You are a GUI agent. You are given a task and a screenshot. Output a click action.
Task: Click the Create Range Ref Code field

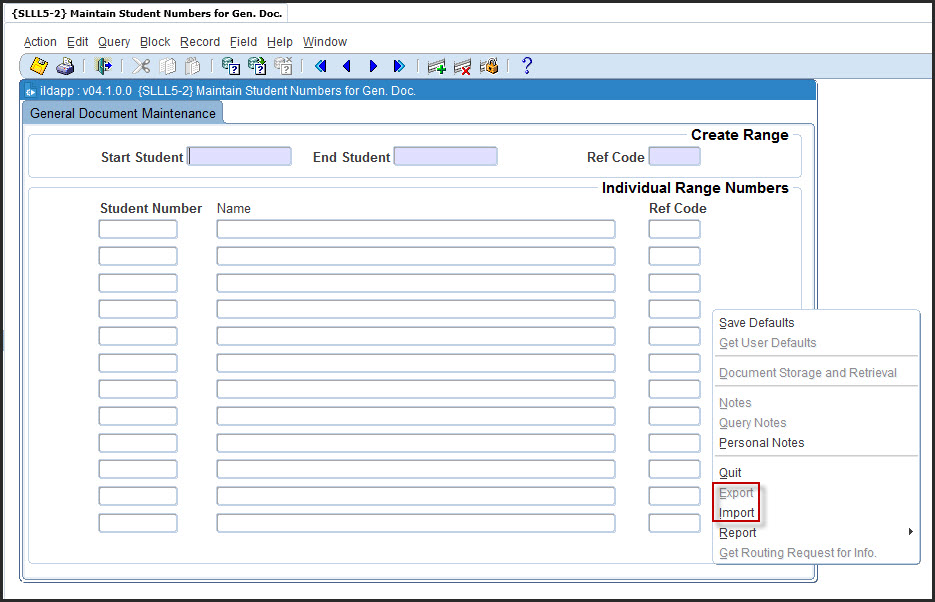point(674,157)
